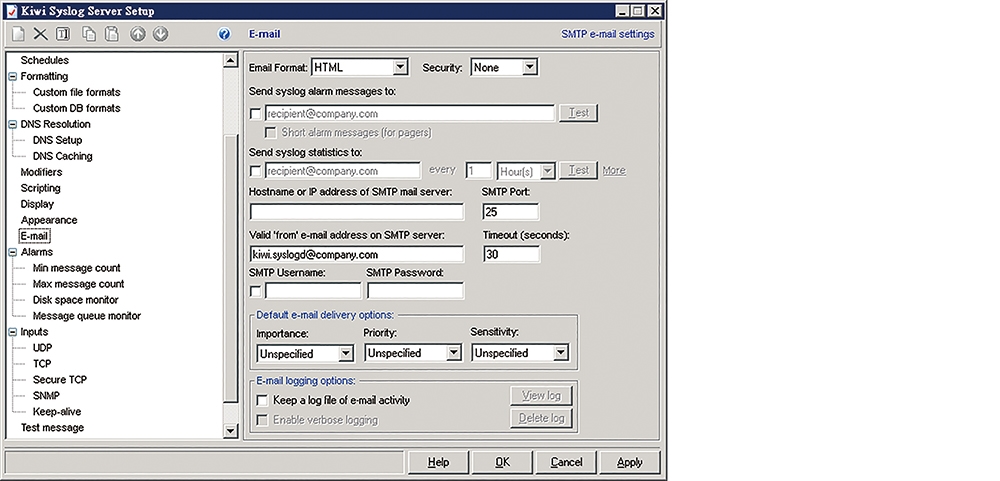Select Disk space monitor in the tree
Screen dimensions: 1000x481
(76, 300)
